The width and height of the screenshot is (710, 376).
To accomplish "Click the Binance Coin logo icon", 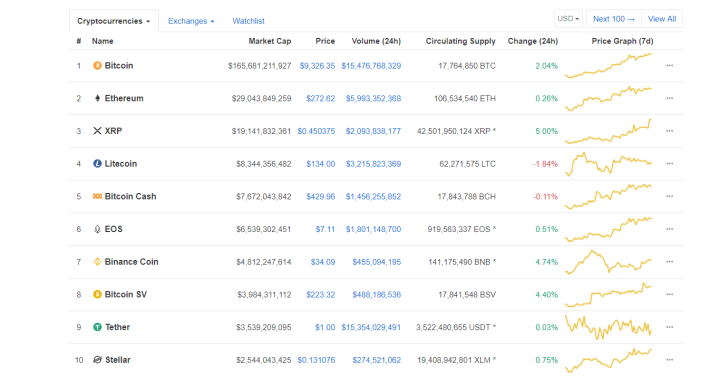I will pyautogui.click(x=97, y=262).
